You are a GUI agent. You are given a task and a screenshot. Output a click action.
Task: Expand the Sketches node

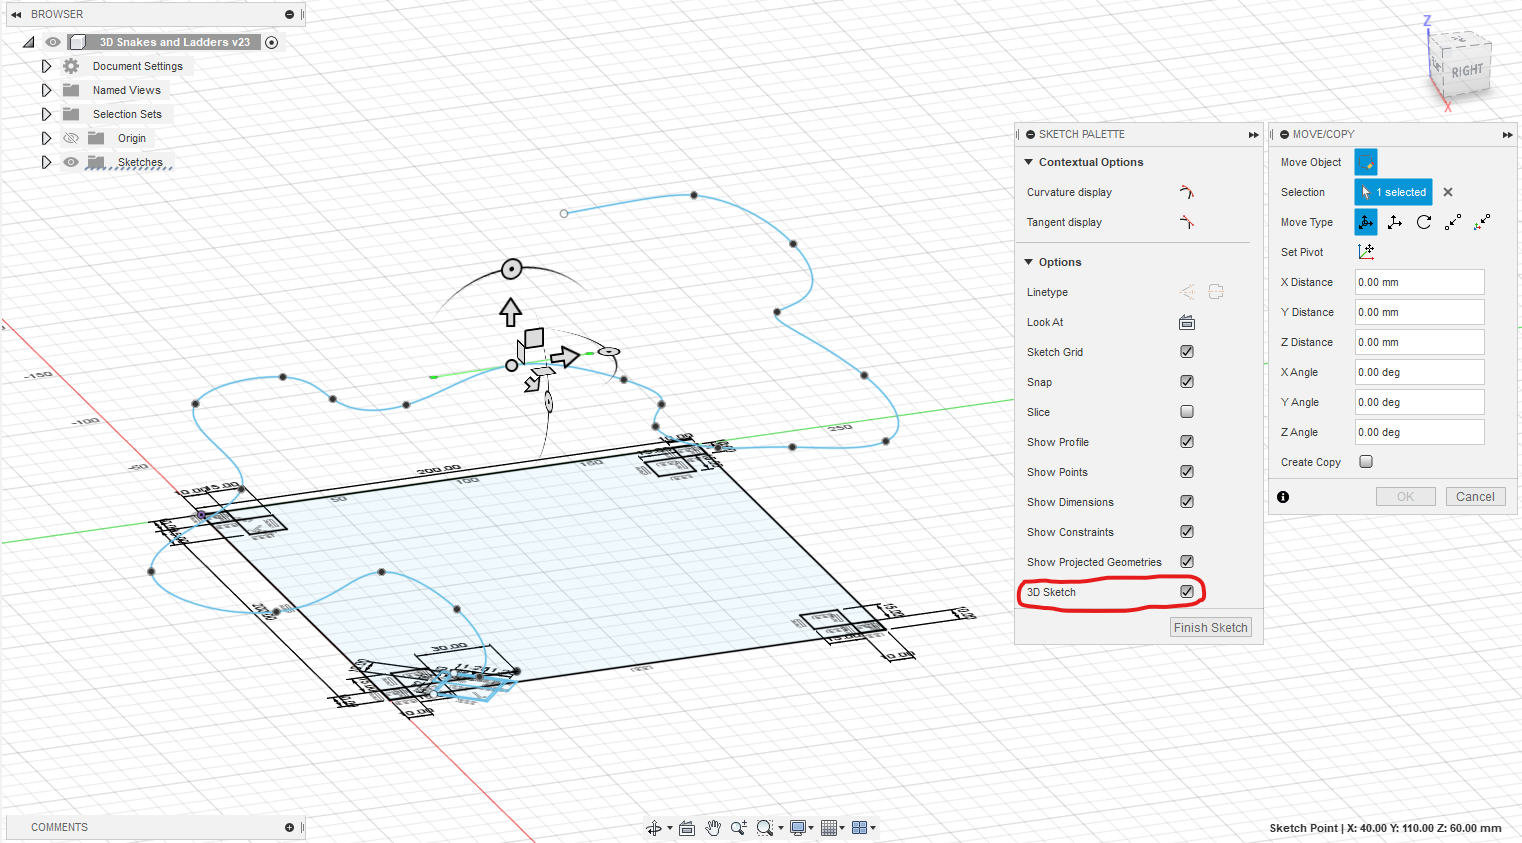46,162
